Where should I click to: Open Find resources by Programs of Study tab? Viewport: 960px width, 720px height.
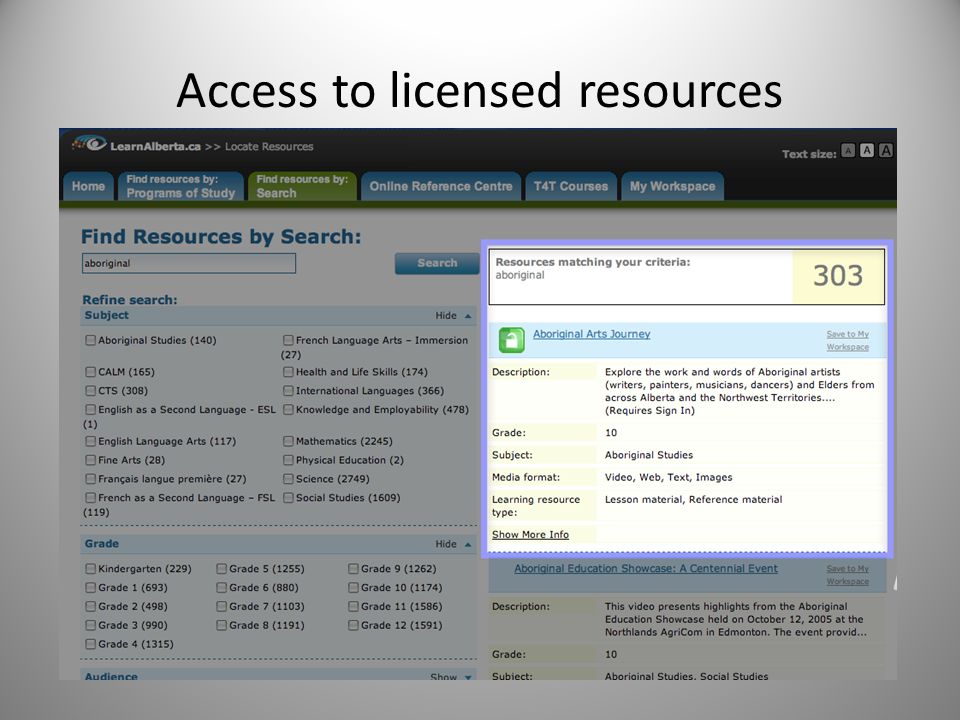[x=181, y=186]
